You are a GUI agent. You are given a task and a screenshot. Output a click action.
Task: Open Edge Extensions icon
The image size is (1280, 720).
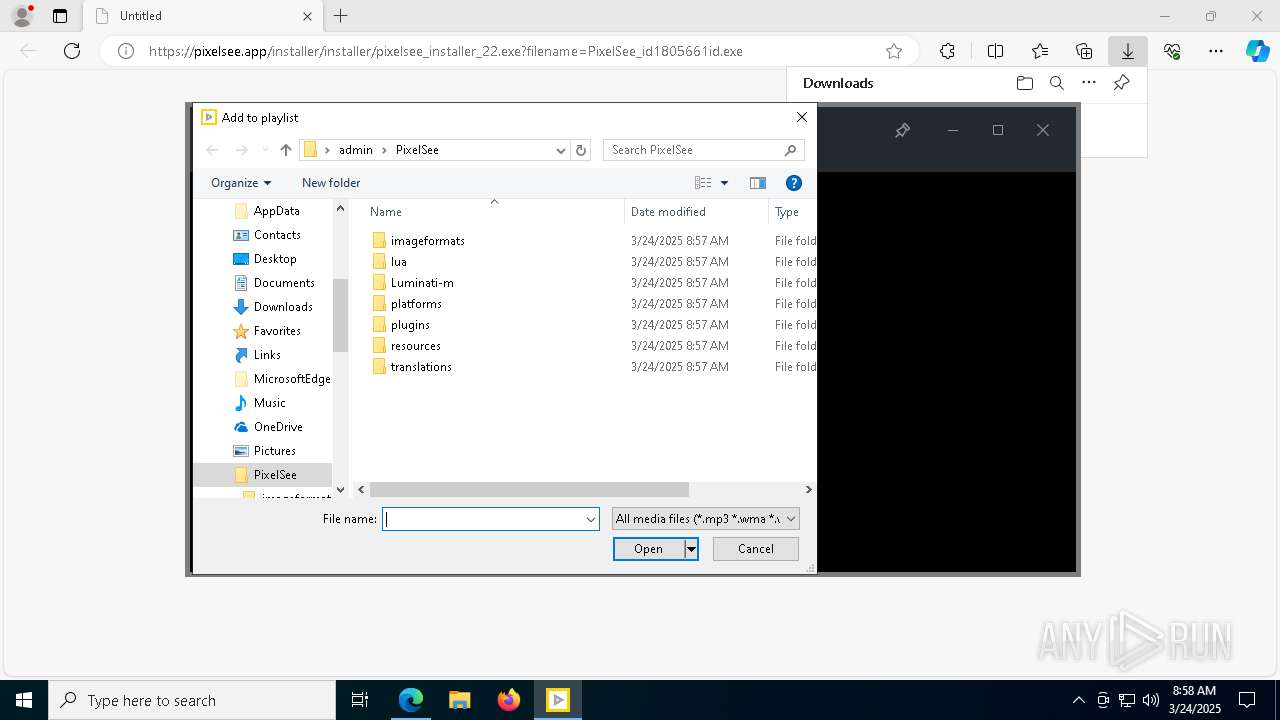(947, 51)
